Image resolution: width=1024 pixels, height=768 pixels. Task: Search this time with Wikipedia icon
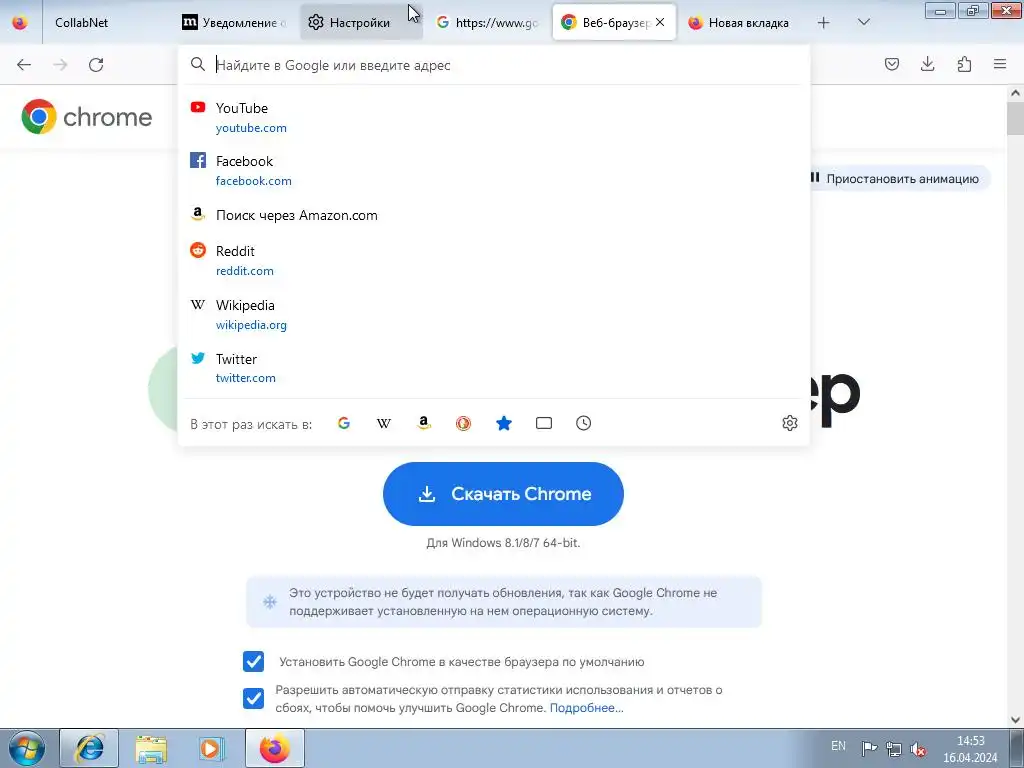click(383, 423)
